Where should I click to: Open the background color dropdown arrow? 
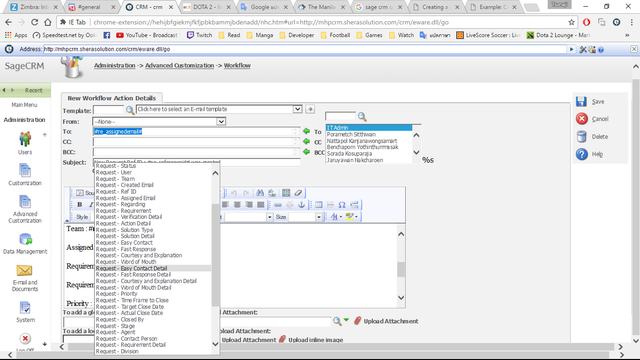coord(356,217)
